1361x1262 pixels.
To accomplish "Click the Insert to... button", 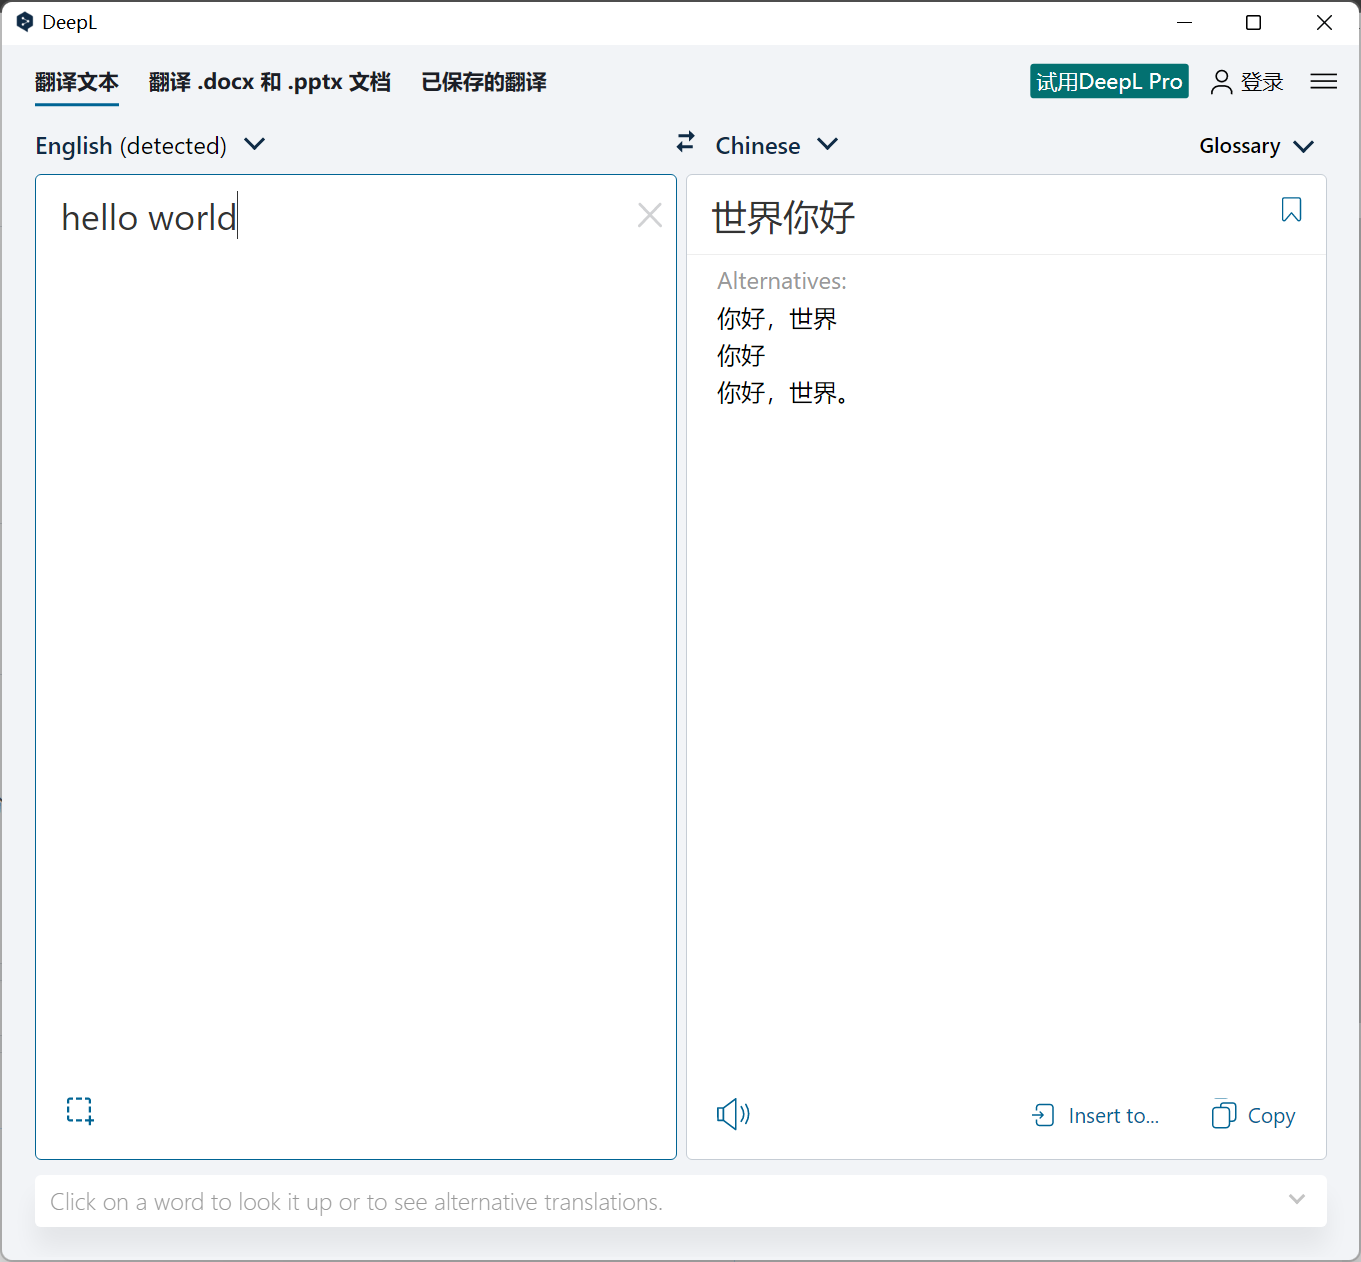I will click(x=1096, y=1115).
